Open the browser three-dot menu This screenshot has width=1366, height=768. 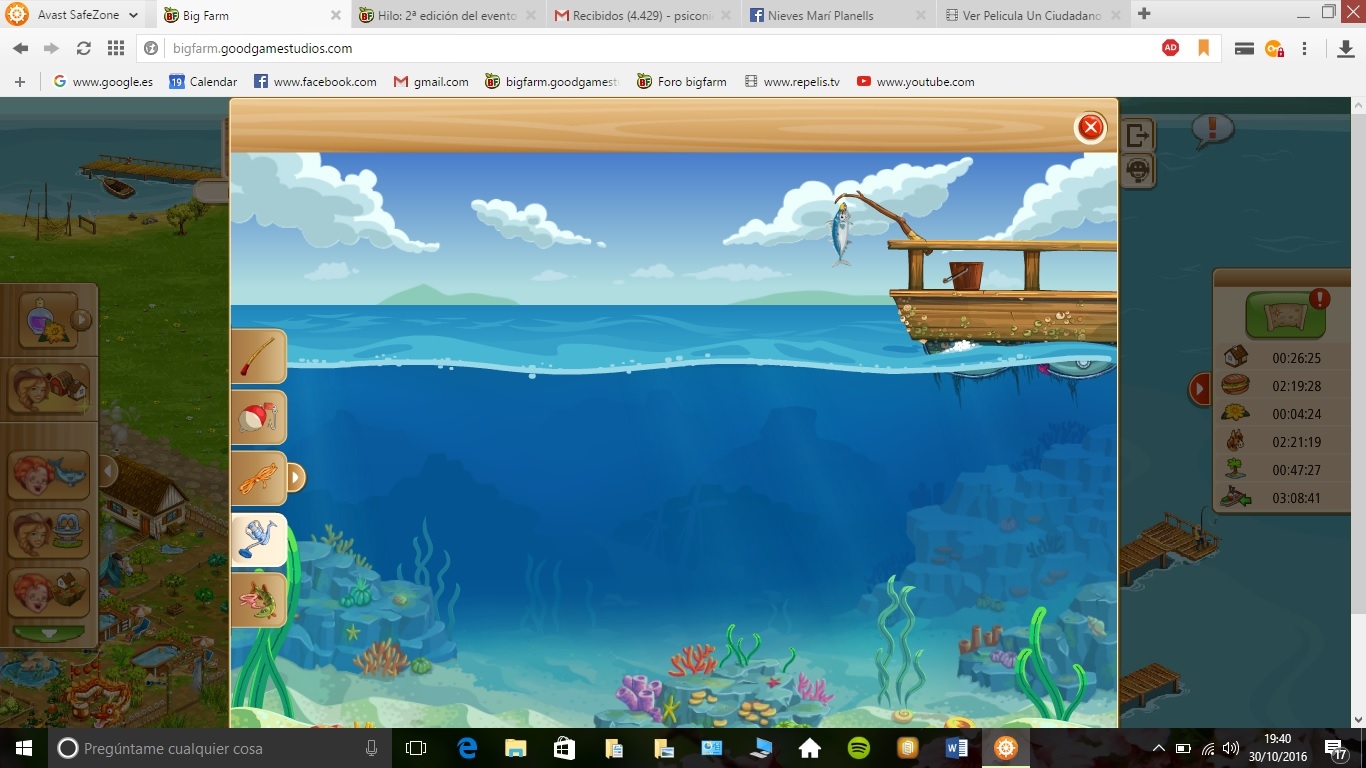click(x=1305, y=48)
